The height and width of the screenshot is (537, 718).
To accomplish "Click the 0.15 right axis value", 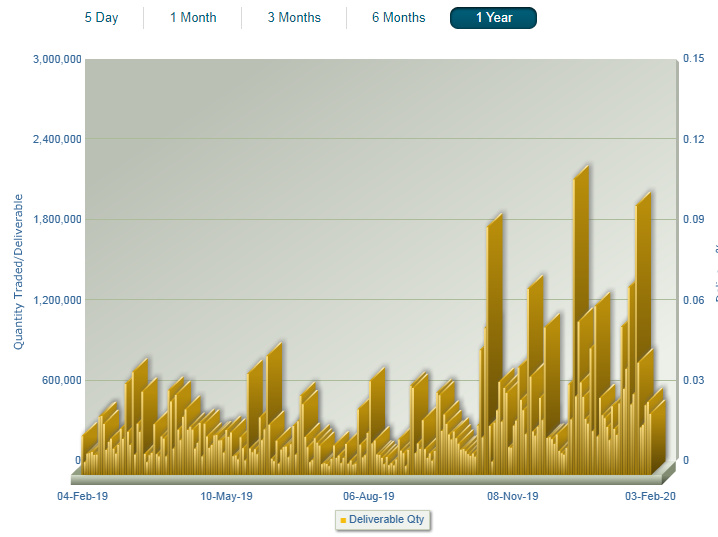I will (694, 59).
